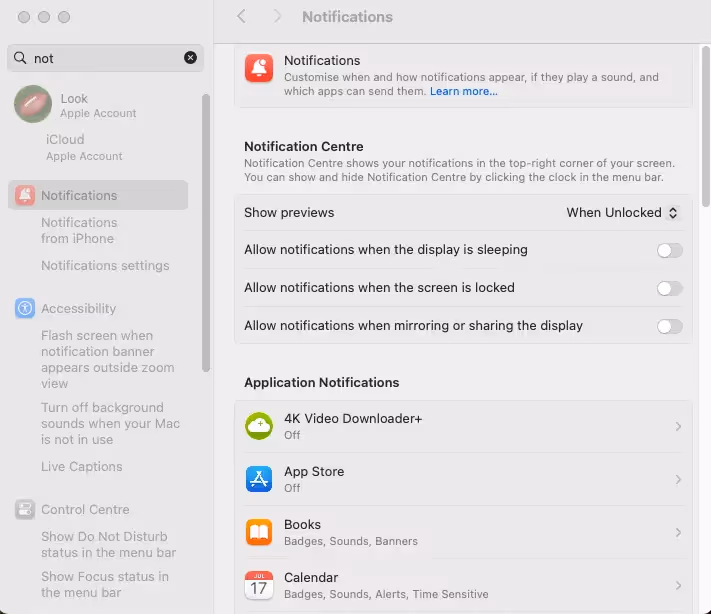
Task: Toggle allow notifications when display is sleeping
Action: (x=670, y=250)
